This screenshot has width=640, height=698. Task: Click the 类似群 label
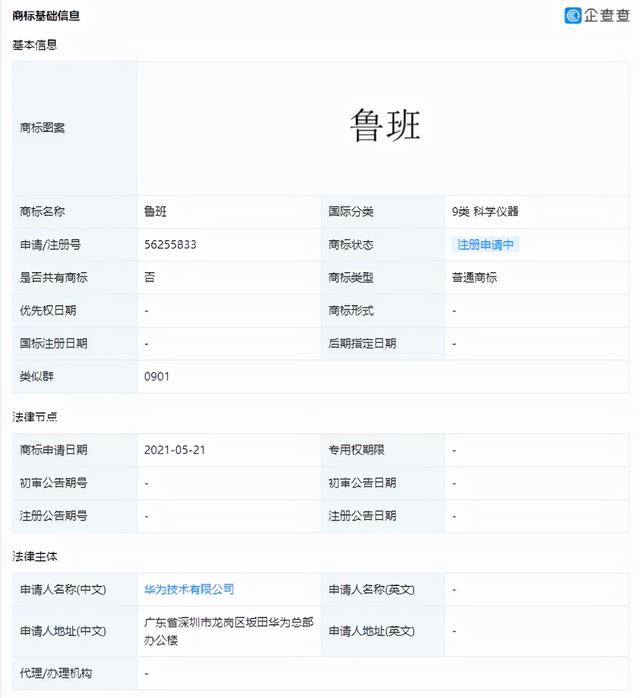pyautogui.click(x=36, y=377)
